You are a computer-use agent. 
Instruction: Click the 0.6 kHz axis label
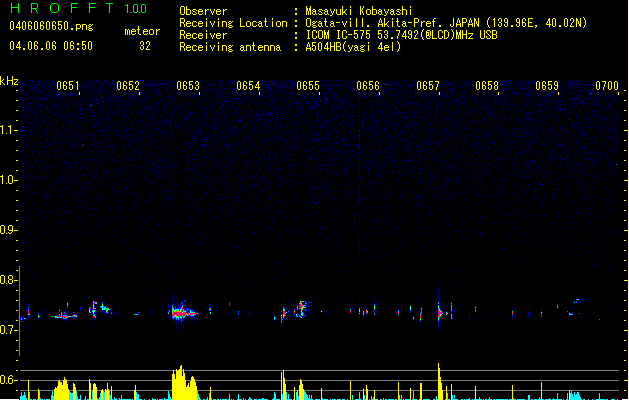[9, 380]
